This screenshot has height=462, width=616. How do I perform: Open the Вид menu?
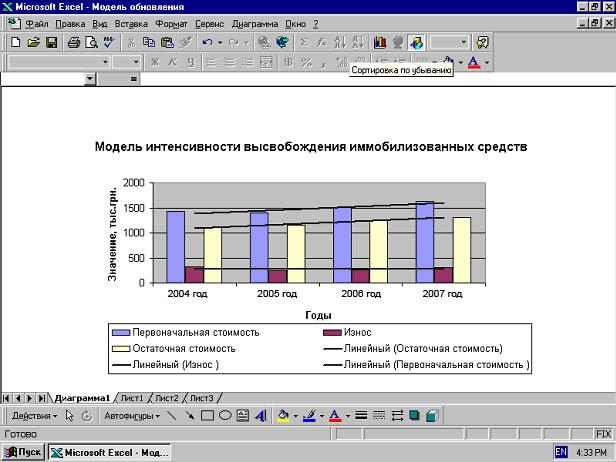(x=100, y=24)
